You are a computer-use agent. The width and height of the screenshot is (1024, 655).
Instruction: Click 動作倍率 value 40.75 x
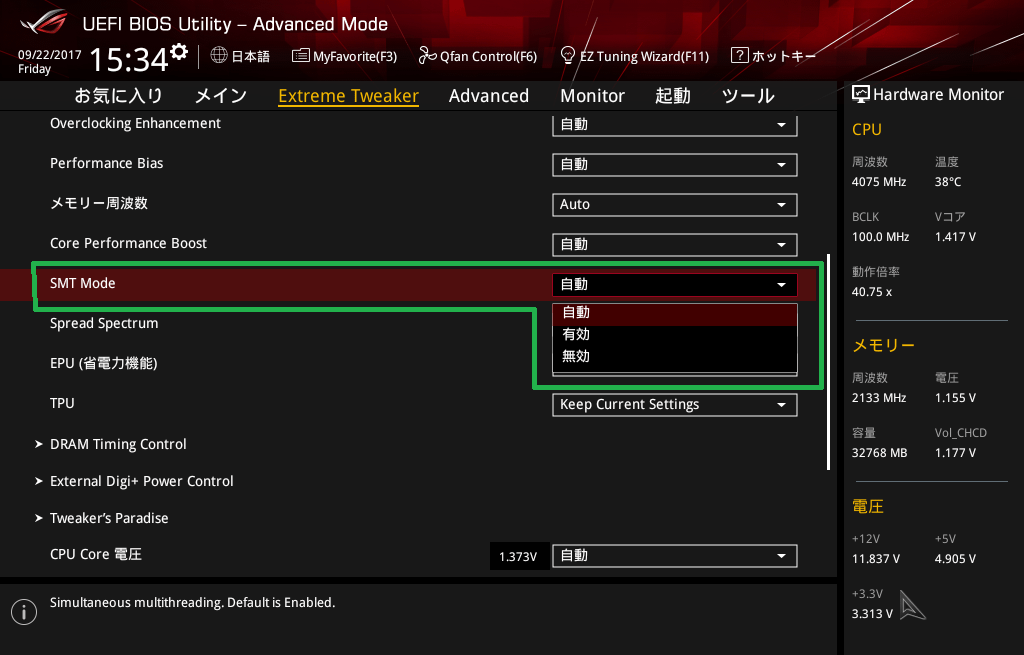[872, 292]
